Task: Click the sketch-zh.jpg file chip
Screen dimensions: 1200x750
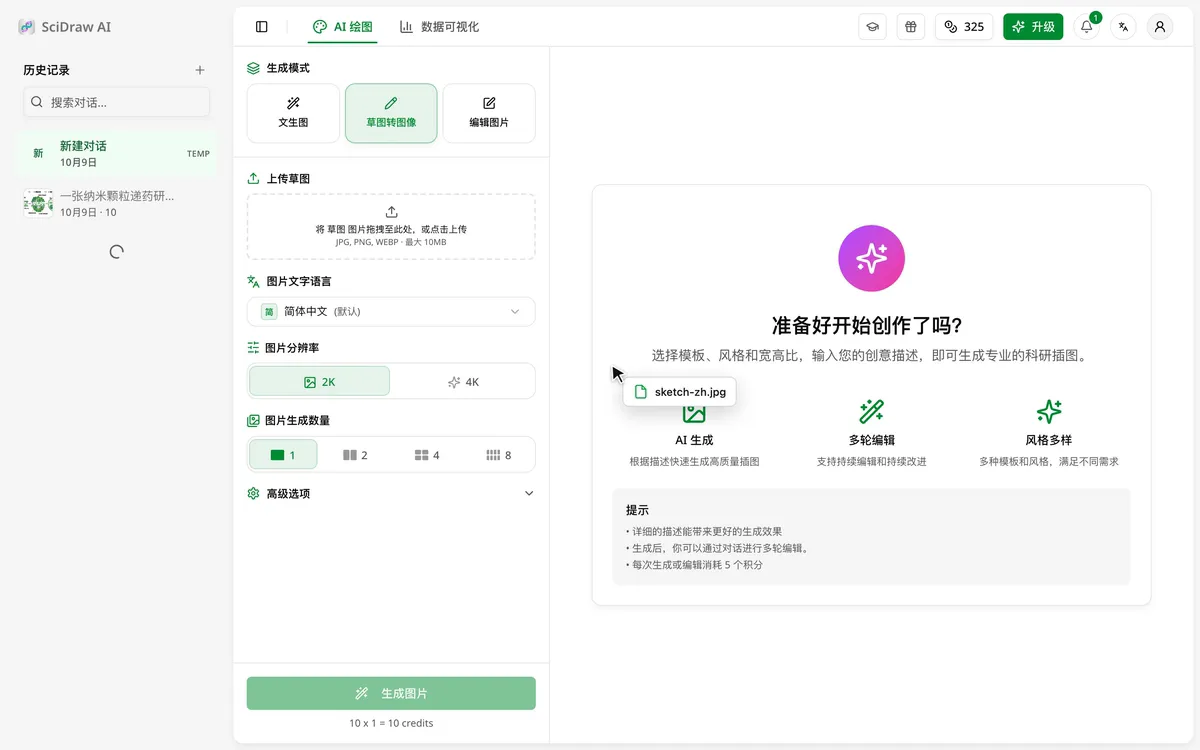Action: tap(680, 391)
